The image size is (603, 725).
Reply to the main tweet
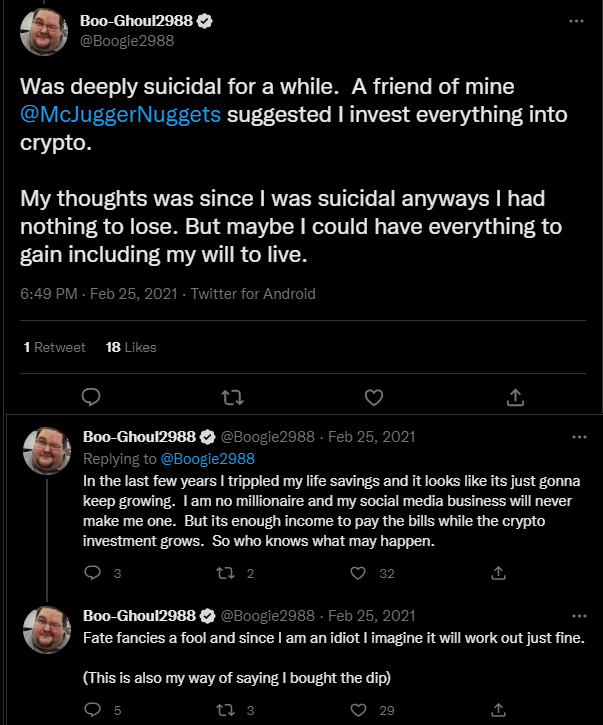(90, 397)
